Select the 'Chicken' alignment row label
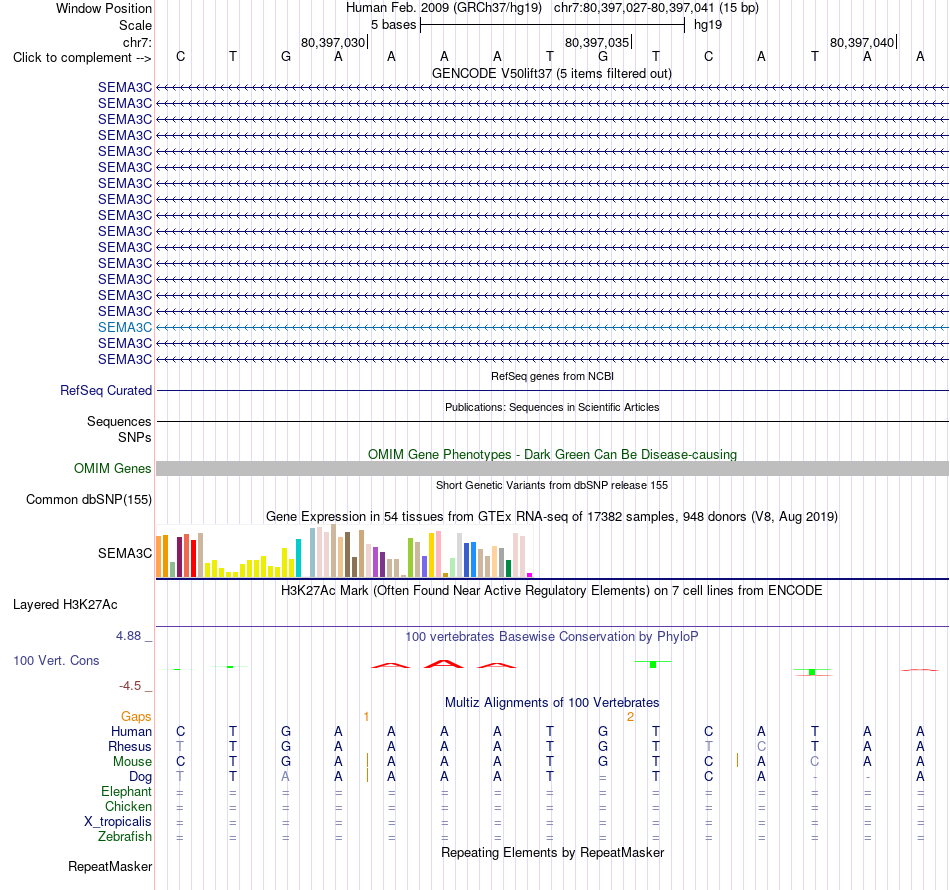950x890 pixels. tap(128, 806)
